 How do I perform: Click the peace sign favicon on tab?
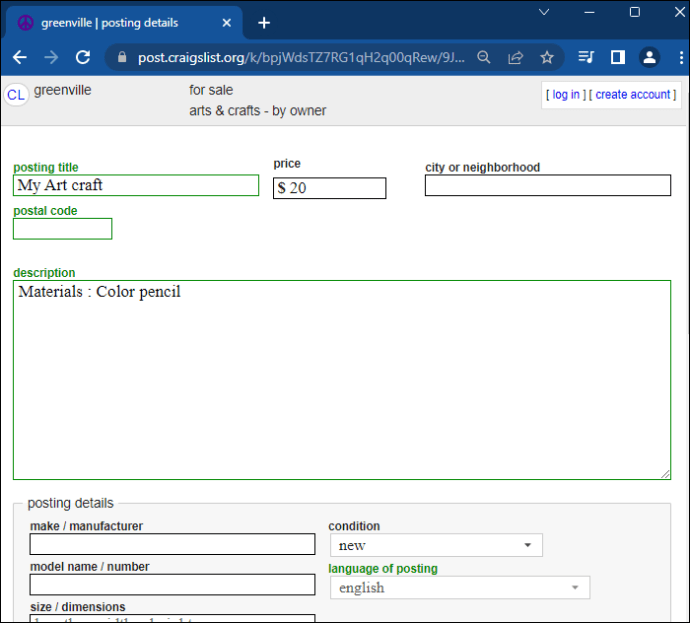[x=26, y=23]
